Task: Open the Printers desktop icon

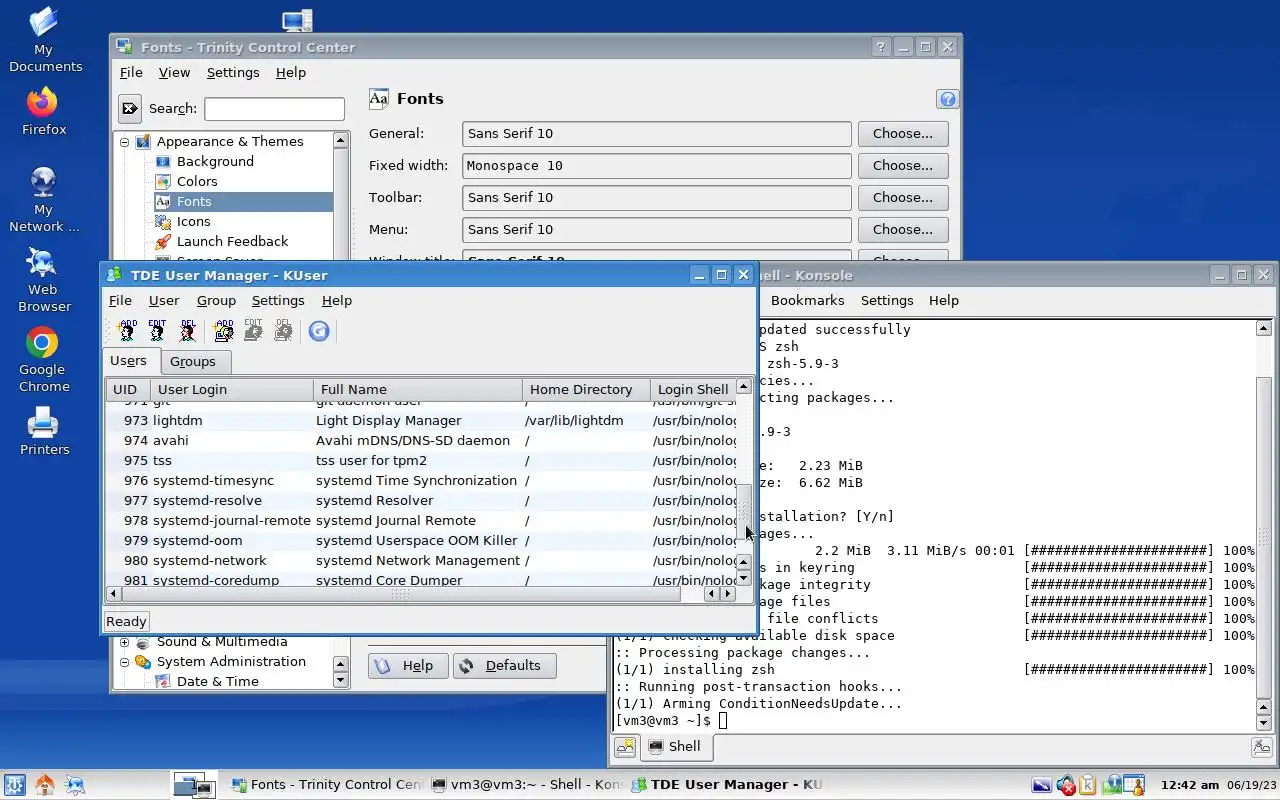Action: point(44,431)
